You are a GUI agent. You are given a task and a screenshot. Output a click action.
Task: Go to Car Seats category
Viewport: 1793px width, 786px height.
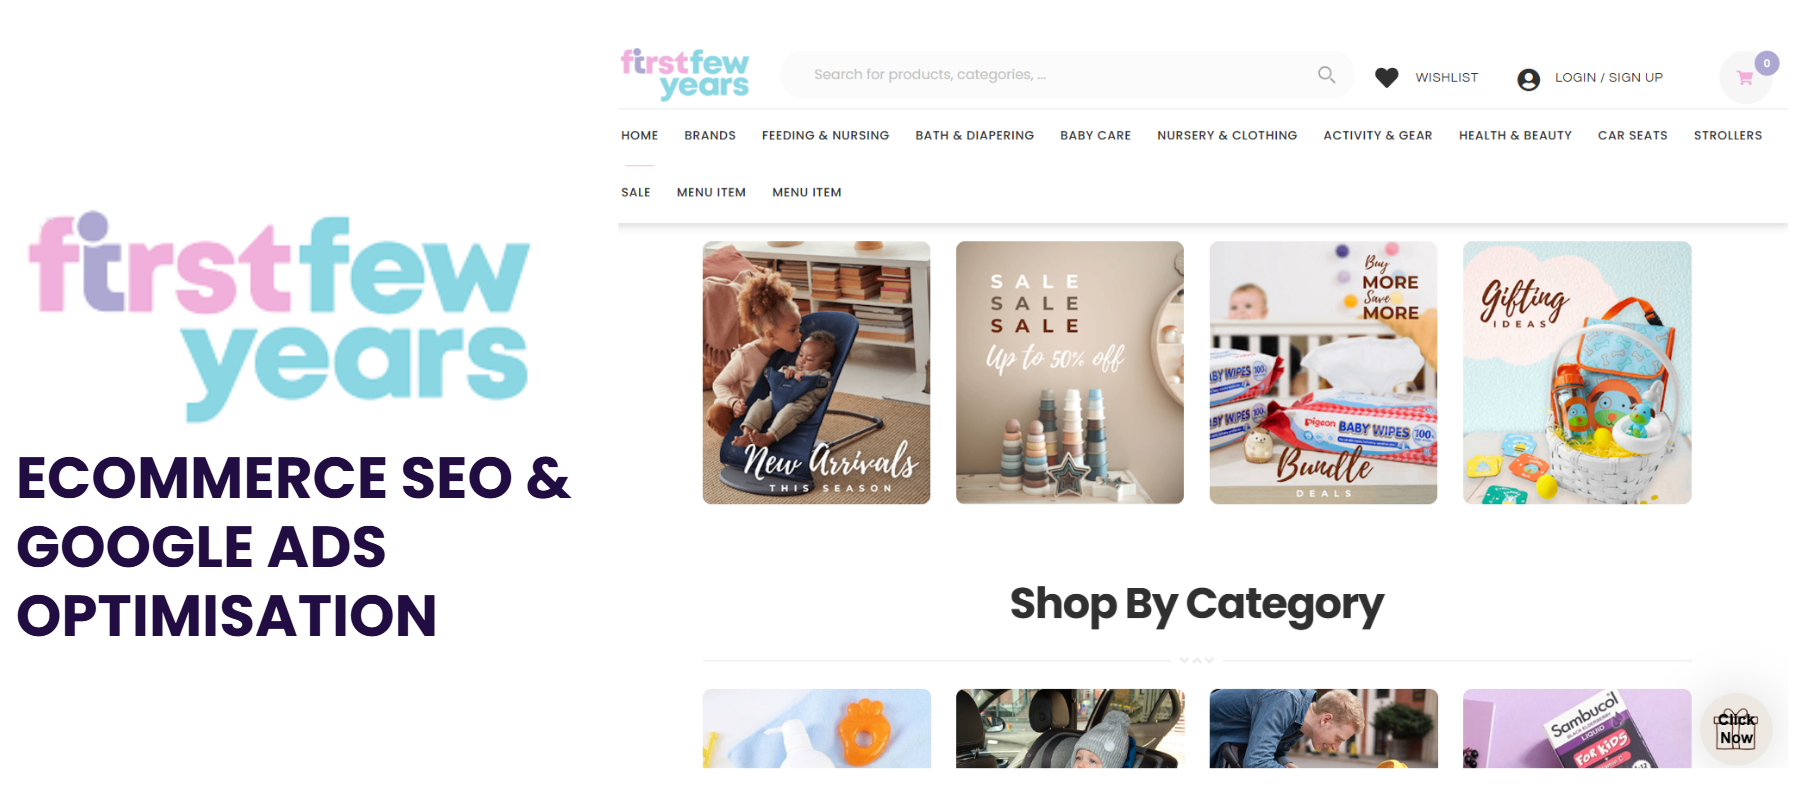pos(1632,135)
